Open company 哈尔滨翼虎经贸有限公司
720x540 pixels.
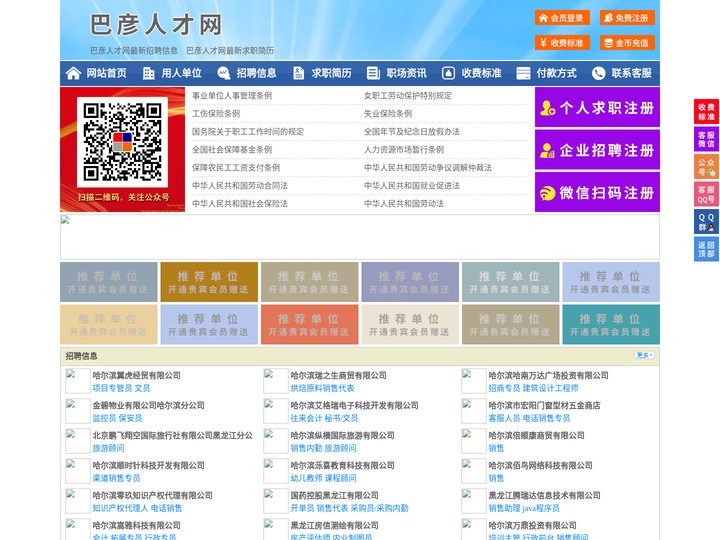tap(136, 375)
